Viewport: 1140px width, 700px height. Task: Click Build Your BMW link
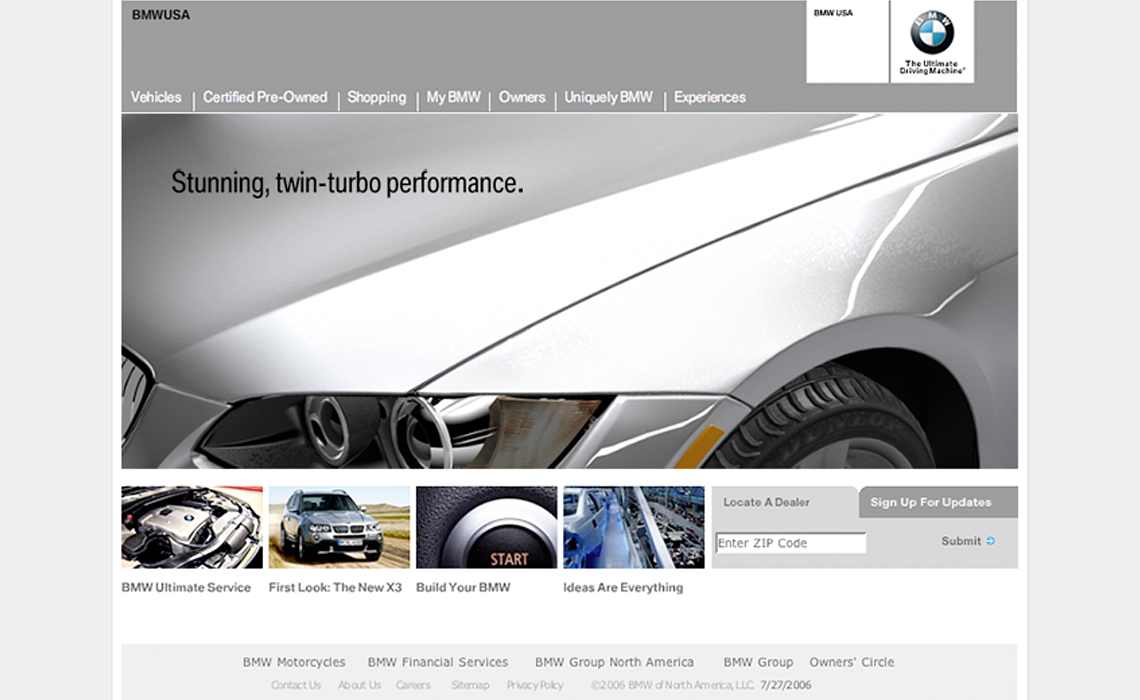point(463,587)
